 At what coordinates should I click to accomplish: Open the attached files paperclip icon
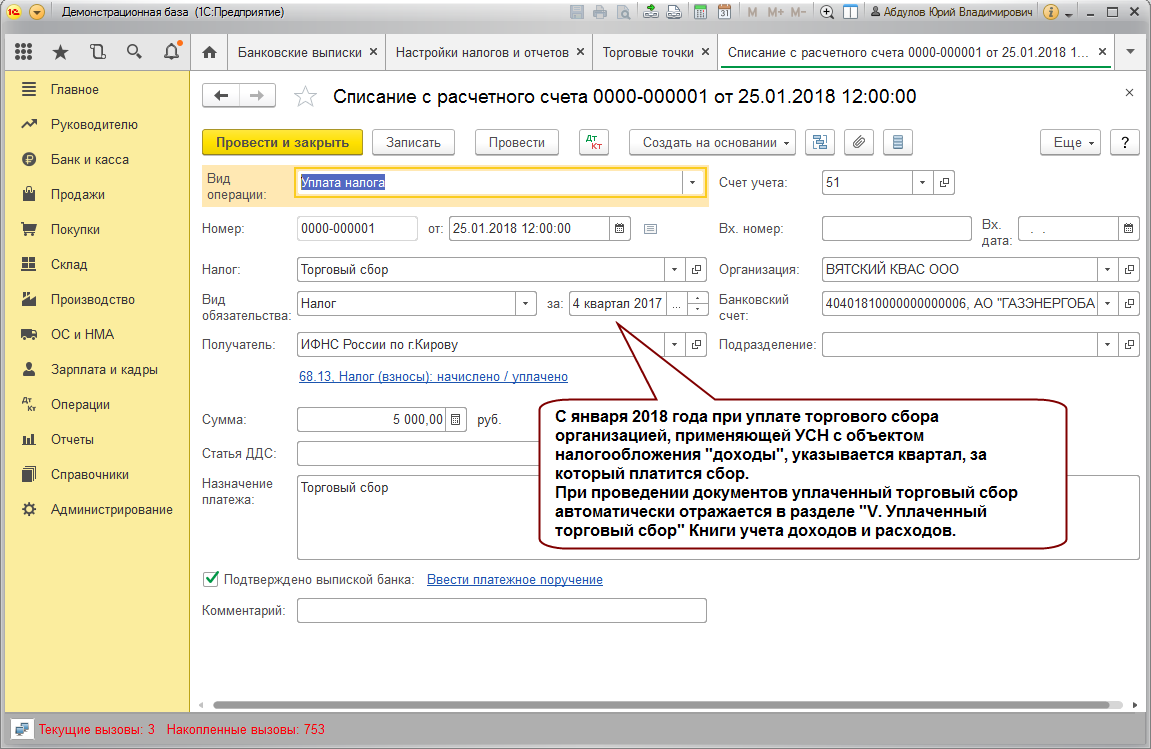tap(858, 142)
